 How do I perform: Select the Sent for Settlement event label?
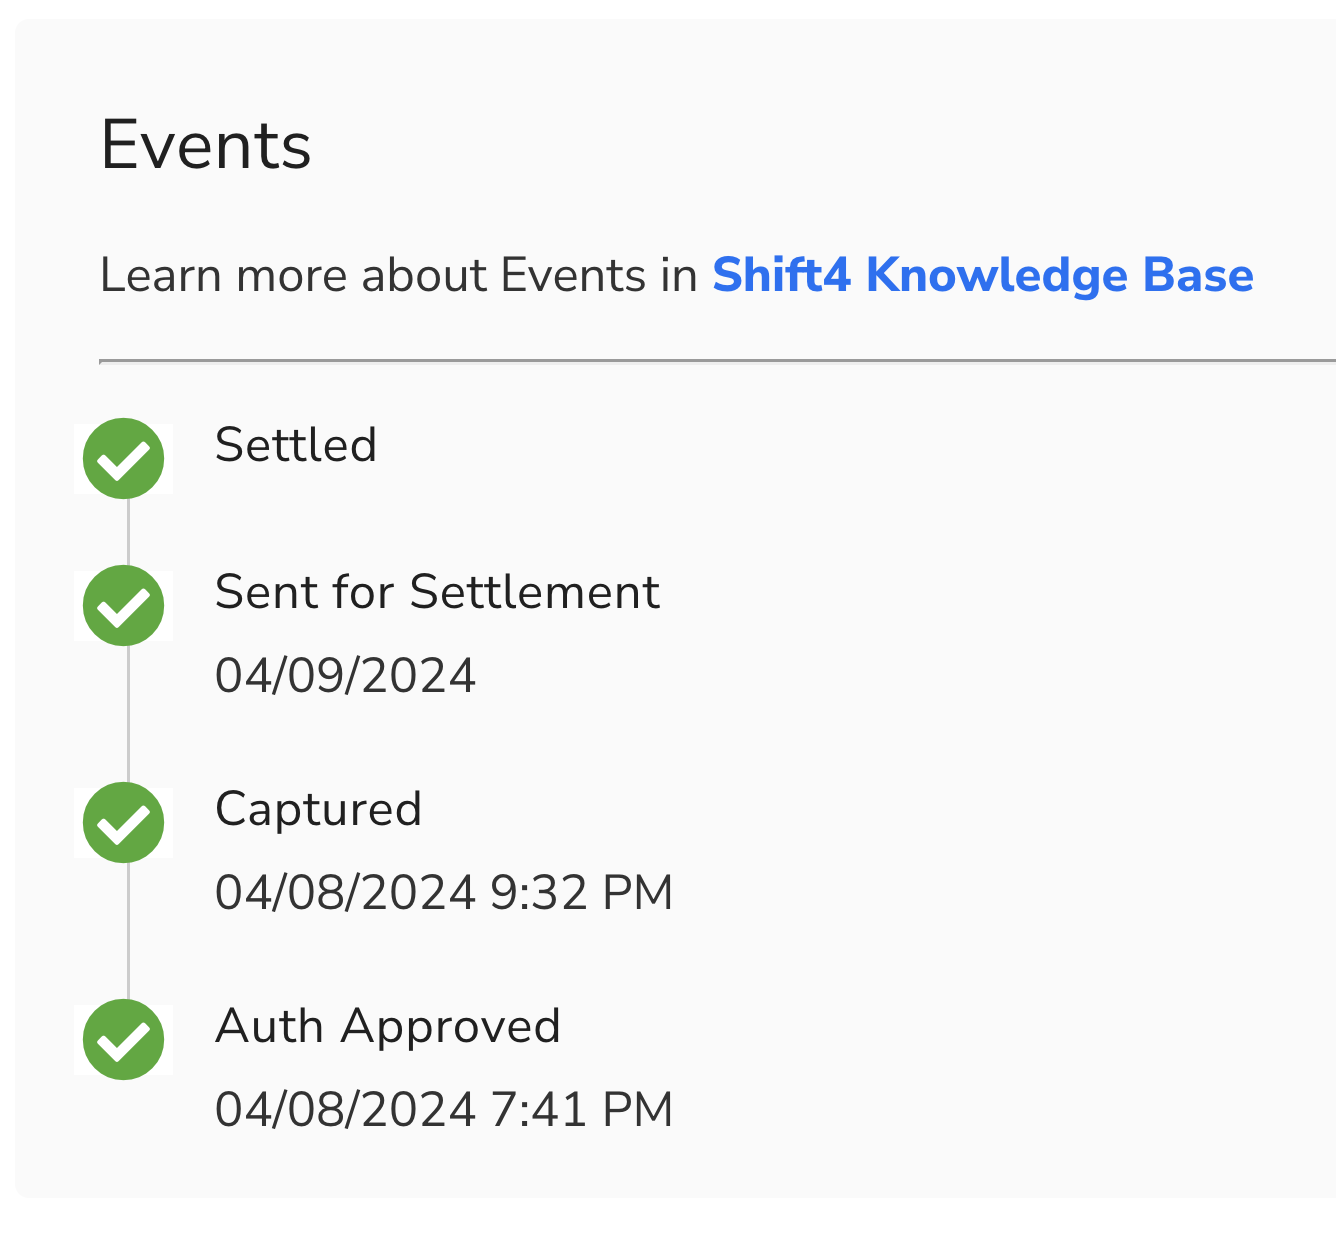point(437,592)
